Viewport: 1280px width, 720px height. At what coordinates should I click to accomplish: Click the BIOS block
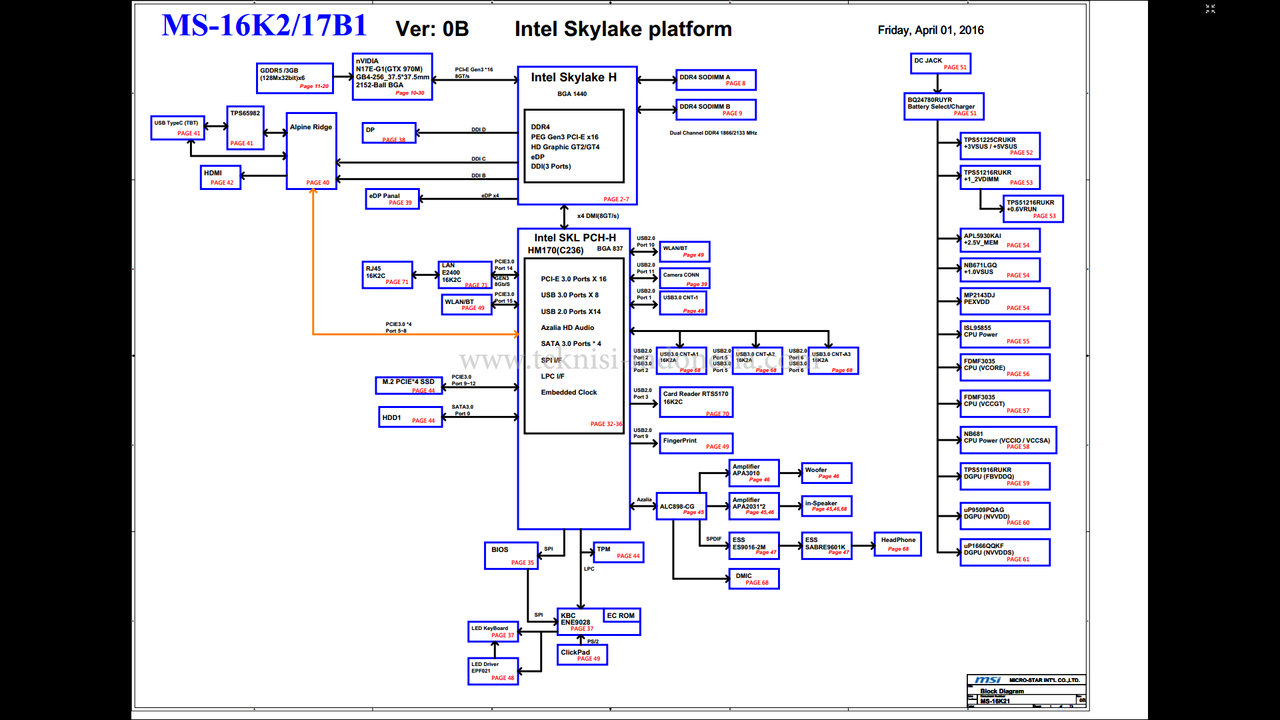click(511, 556)
